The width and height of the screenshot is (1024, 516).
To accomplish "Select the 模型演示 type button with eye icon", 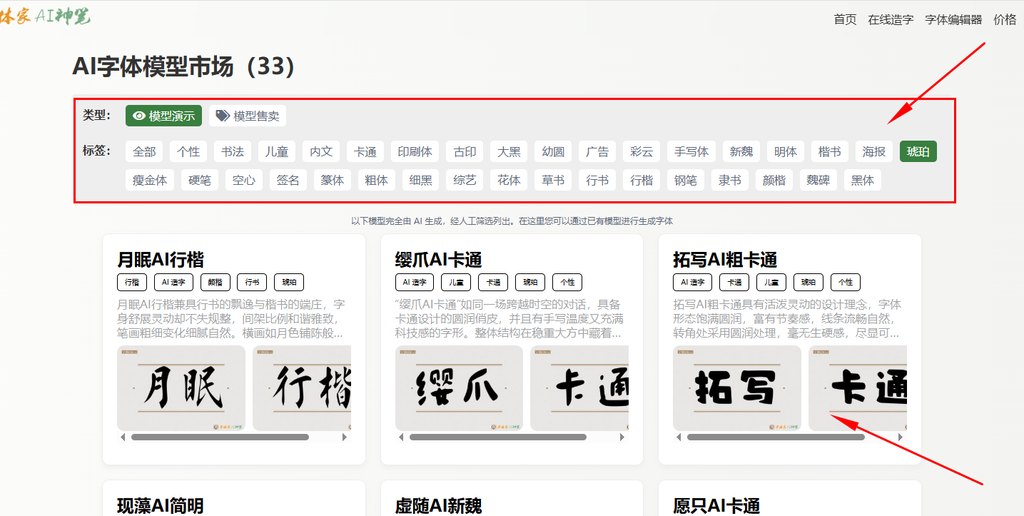I will 164,116.
